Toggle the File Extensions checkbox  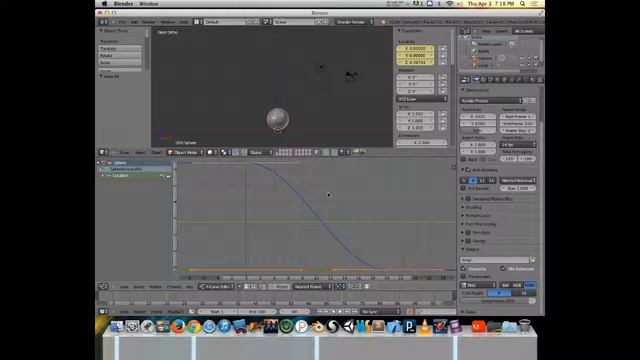click(503, 269)
